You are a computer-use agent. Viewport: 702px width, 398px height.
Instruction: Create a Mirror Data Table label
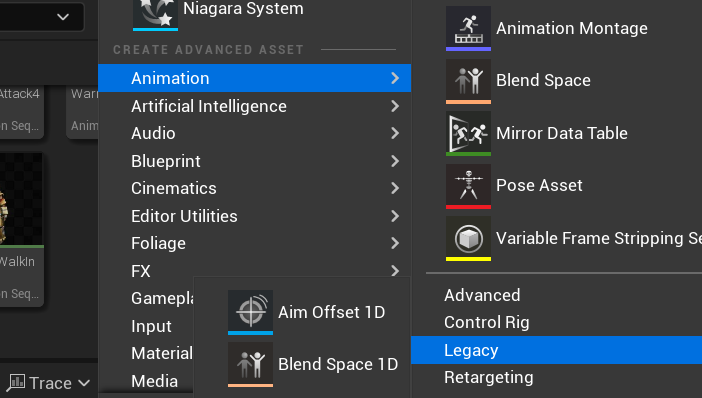pyautogui.click(x=562, y=133)
